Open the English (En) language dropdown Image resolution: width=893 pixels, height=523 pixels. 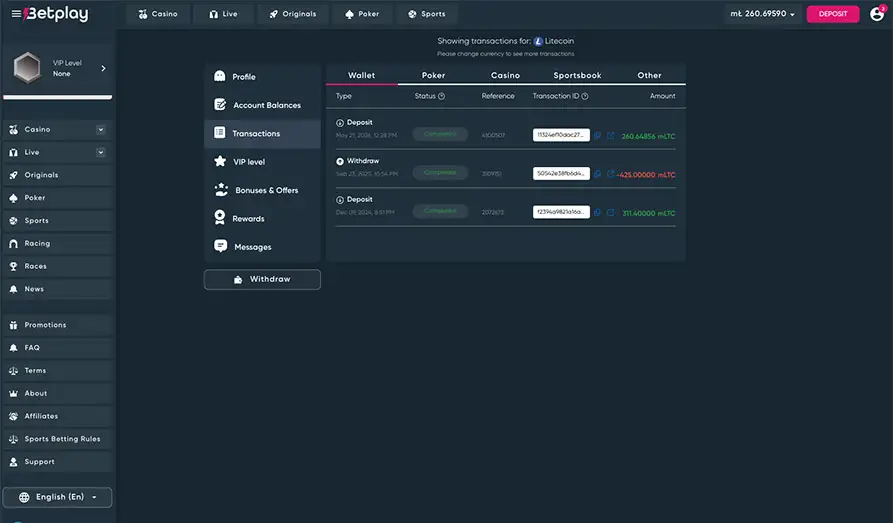[58, 497]
